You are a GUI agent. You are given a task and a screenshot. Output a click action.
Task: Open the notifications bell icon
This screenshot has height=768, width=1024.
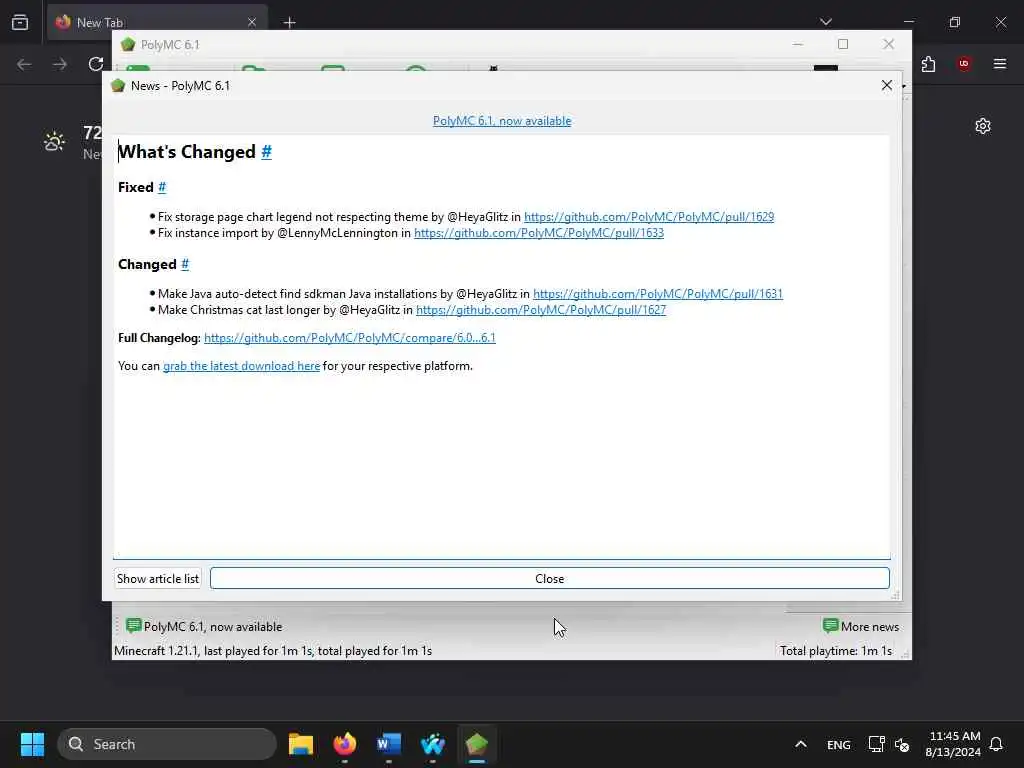[996, 744]
